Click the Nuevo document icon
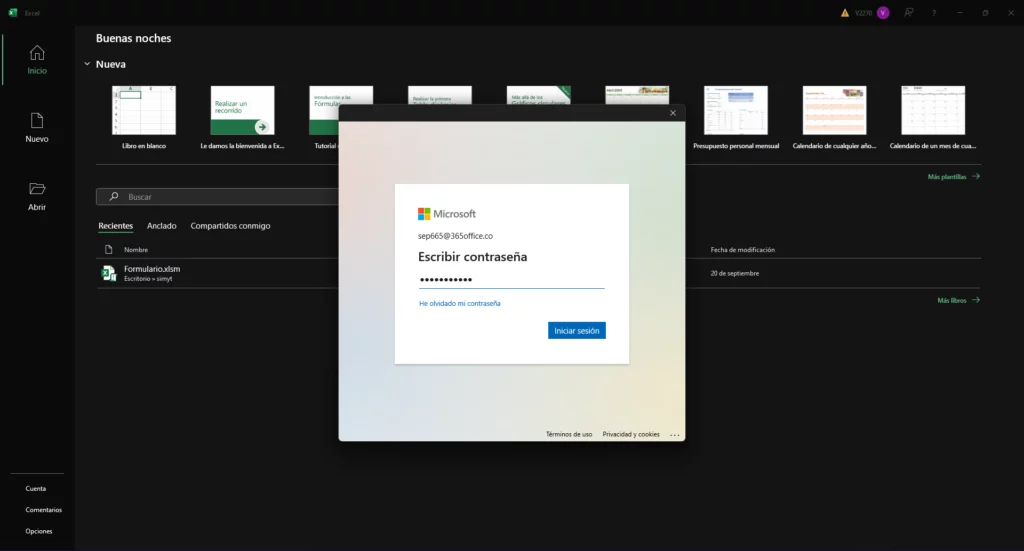1024x551 pixels. pyautogui.click(x=37, y=121)
